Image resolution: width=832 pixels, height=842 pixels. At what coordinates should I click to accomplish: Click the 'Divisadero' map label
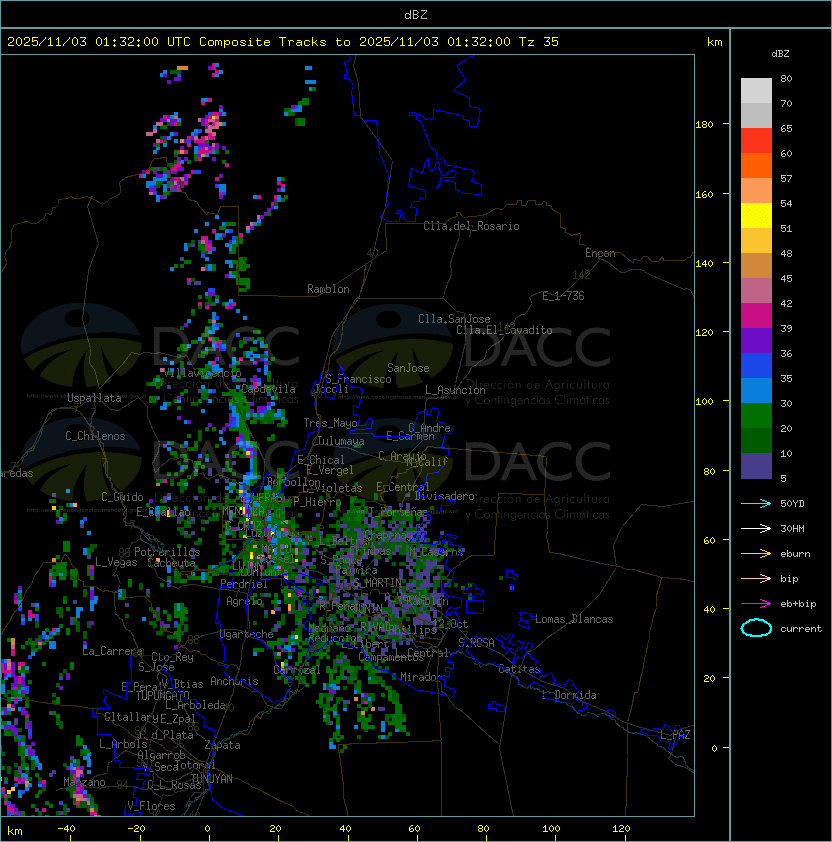(445, 496)
